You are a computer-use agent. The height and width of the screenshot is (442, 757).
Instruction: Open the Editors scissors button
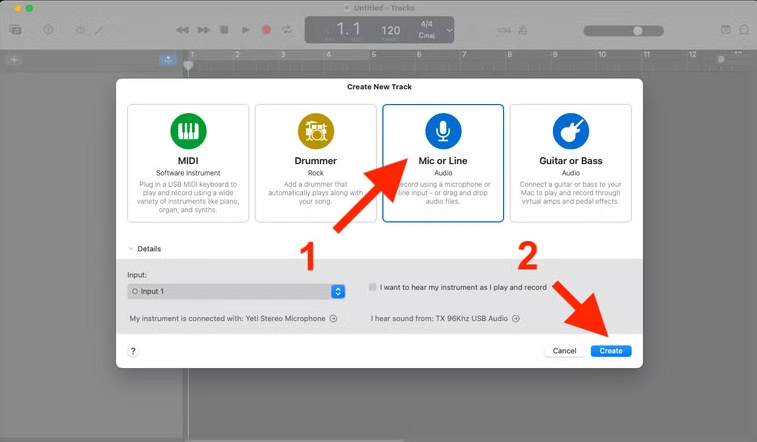(99, 30)
